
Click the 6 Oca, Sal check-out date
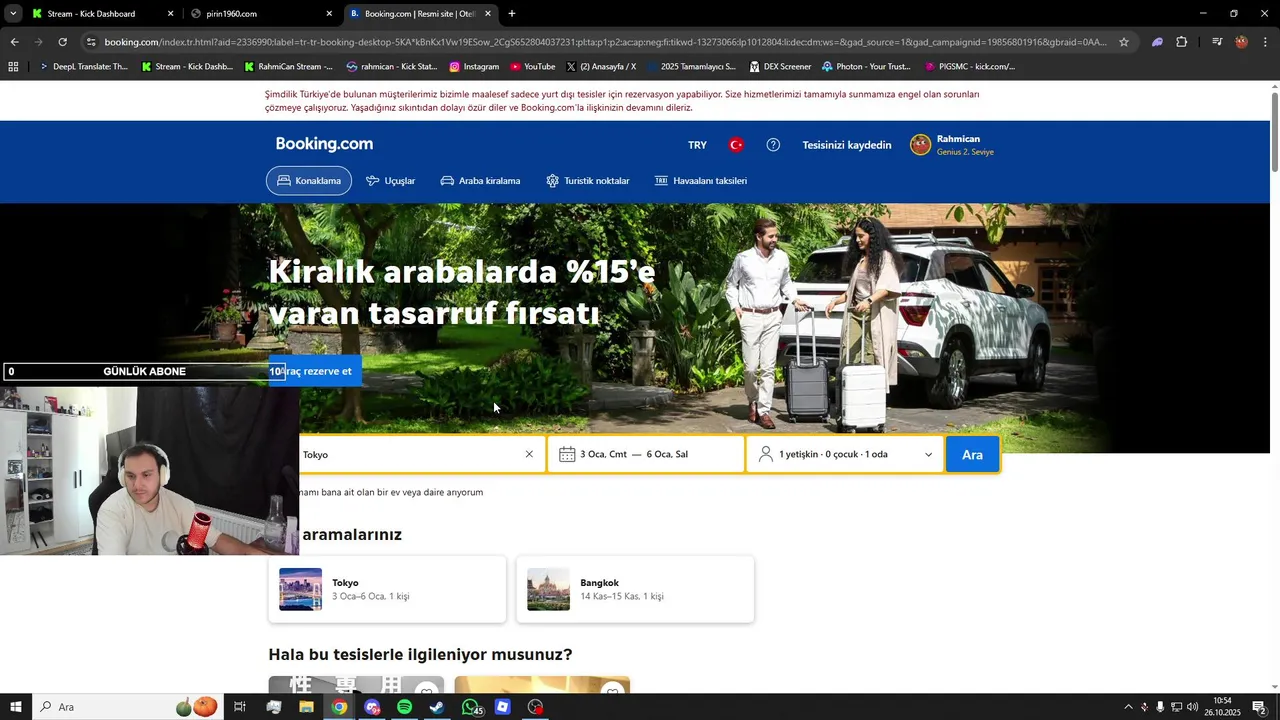point(667,454)
